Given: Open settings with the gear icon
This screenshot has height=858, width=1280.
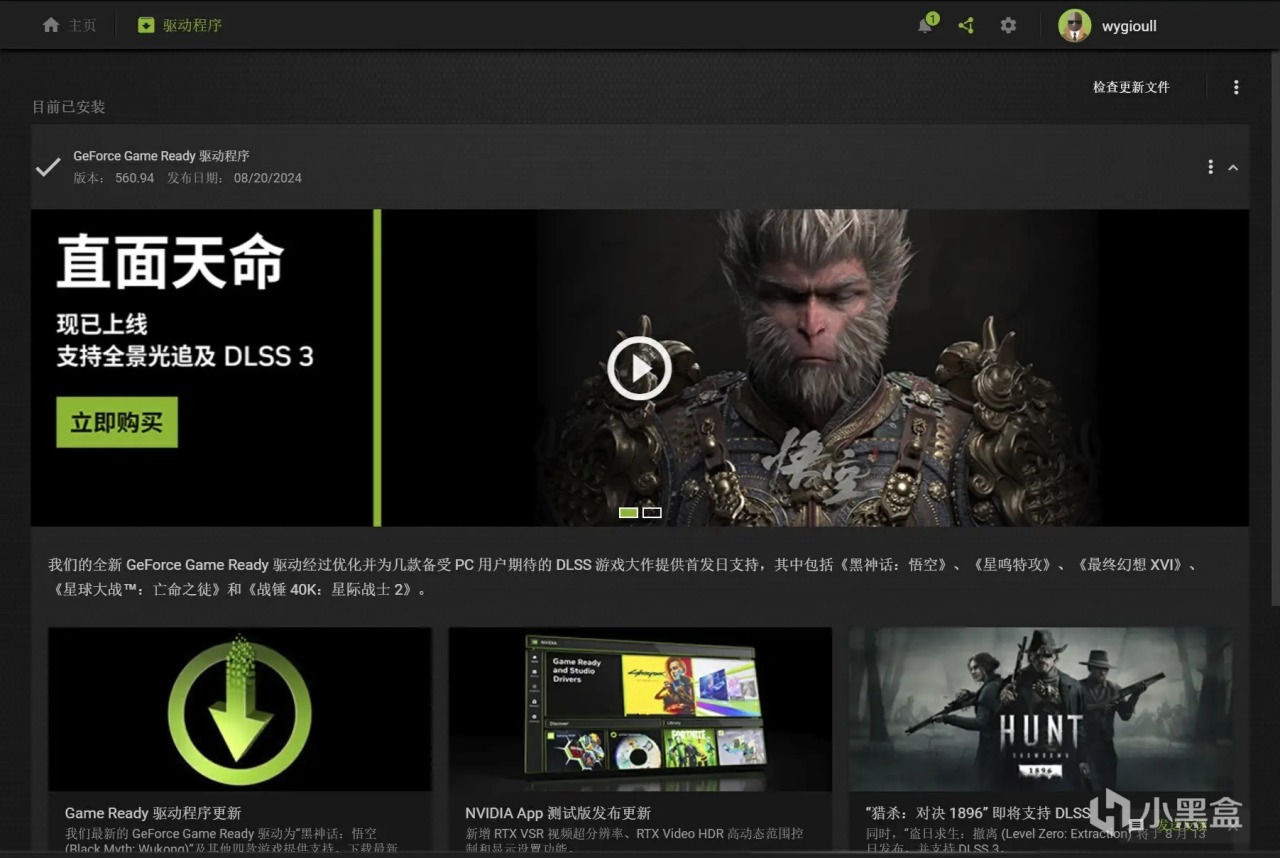Looking at the screenshot, I should tap(1008, 25).
